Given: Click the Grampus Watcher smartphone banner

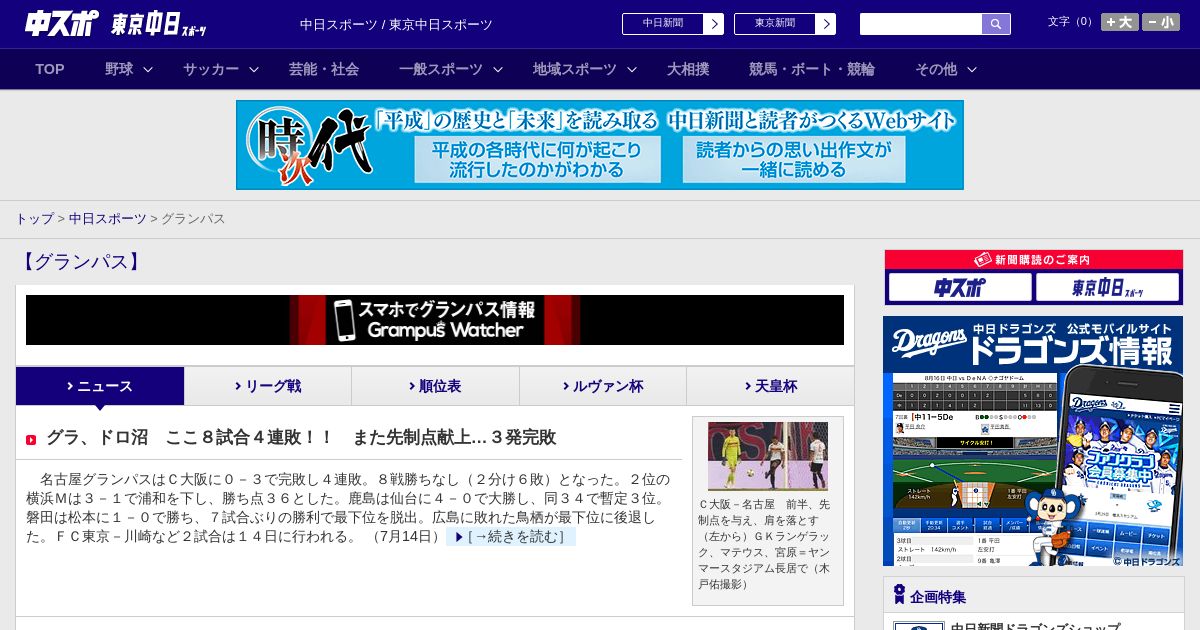Looking at the screenshot, I should 435,320.
